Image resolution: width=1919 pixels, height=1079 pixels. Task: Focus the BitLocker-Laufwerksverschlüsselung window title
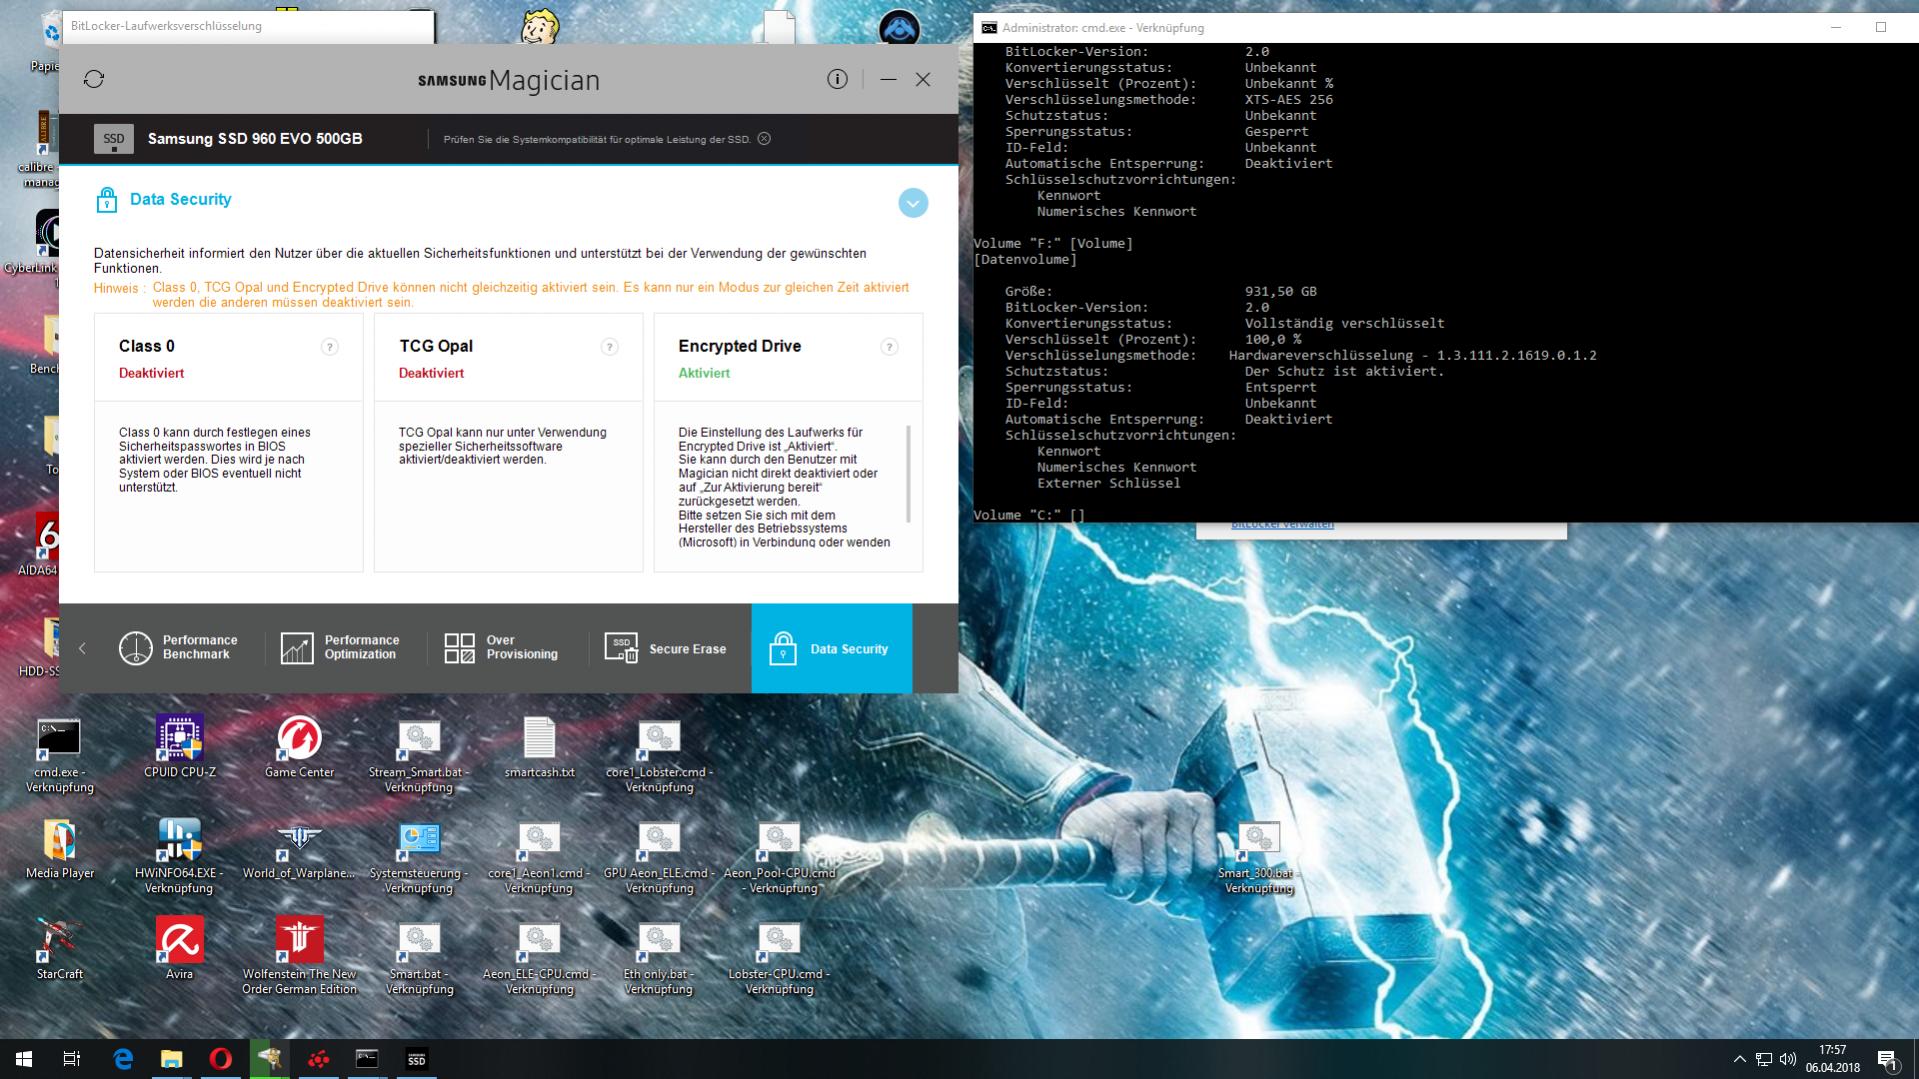click(x=166, y=26)
